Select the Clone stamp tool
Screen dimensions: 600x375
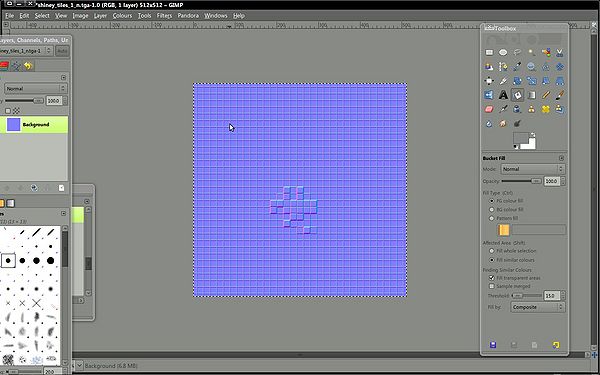pos(532,109)
